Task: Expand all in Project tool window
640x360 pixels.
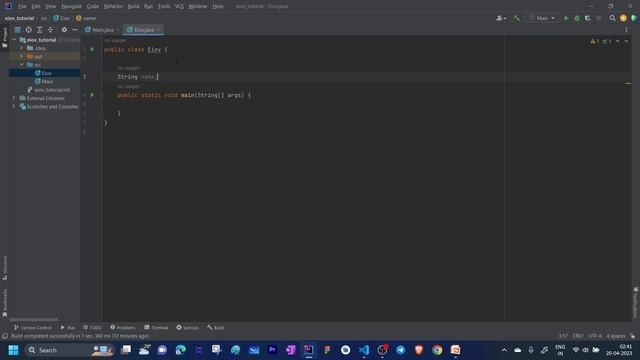Action: pos(40,30)
